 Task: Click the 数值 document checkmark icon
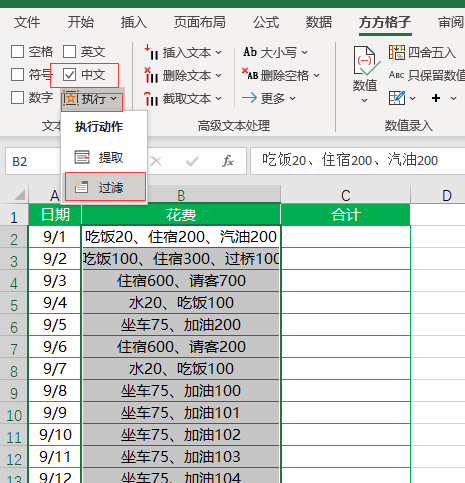pyautogui.click(x=366, y=61)
